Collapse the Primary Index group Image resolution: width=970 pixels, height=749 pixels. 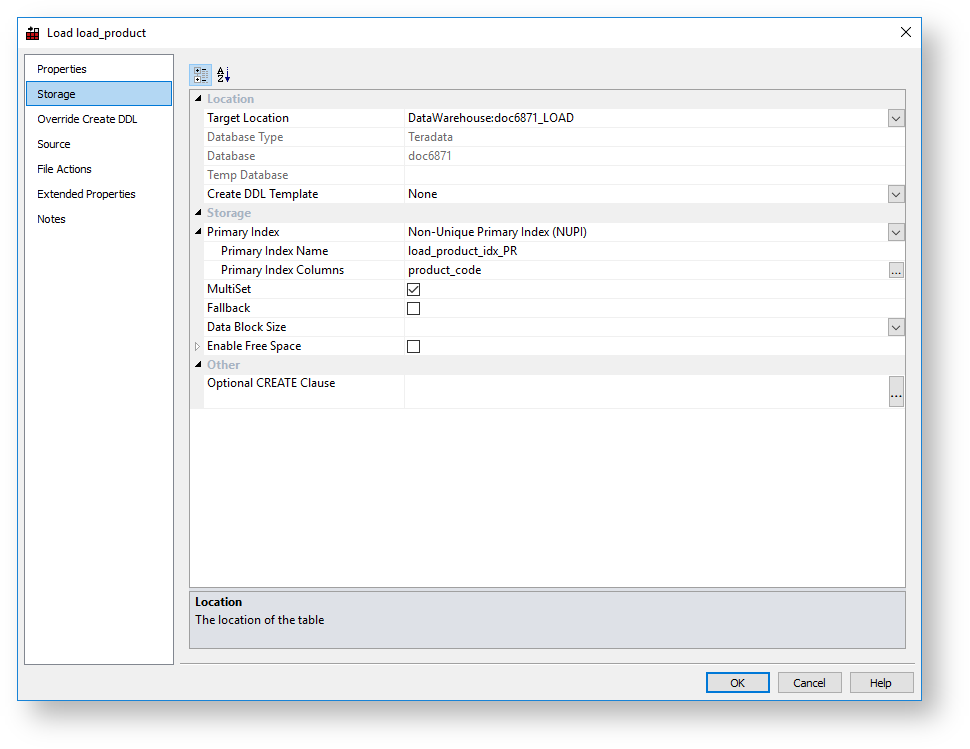coord(198,231)
